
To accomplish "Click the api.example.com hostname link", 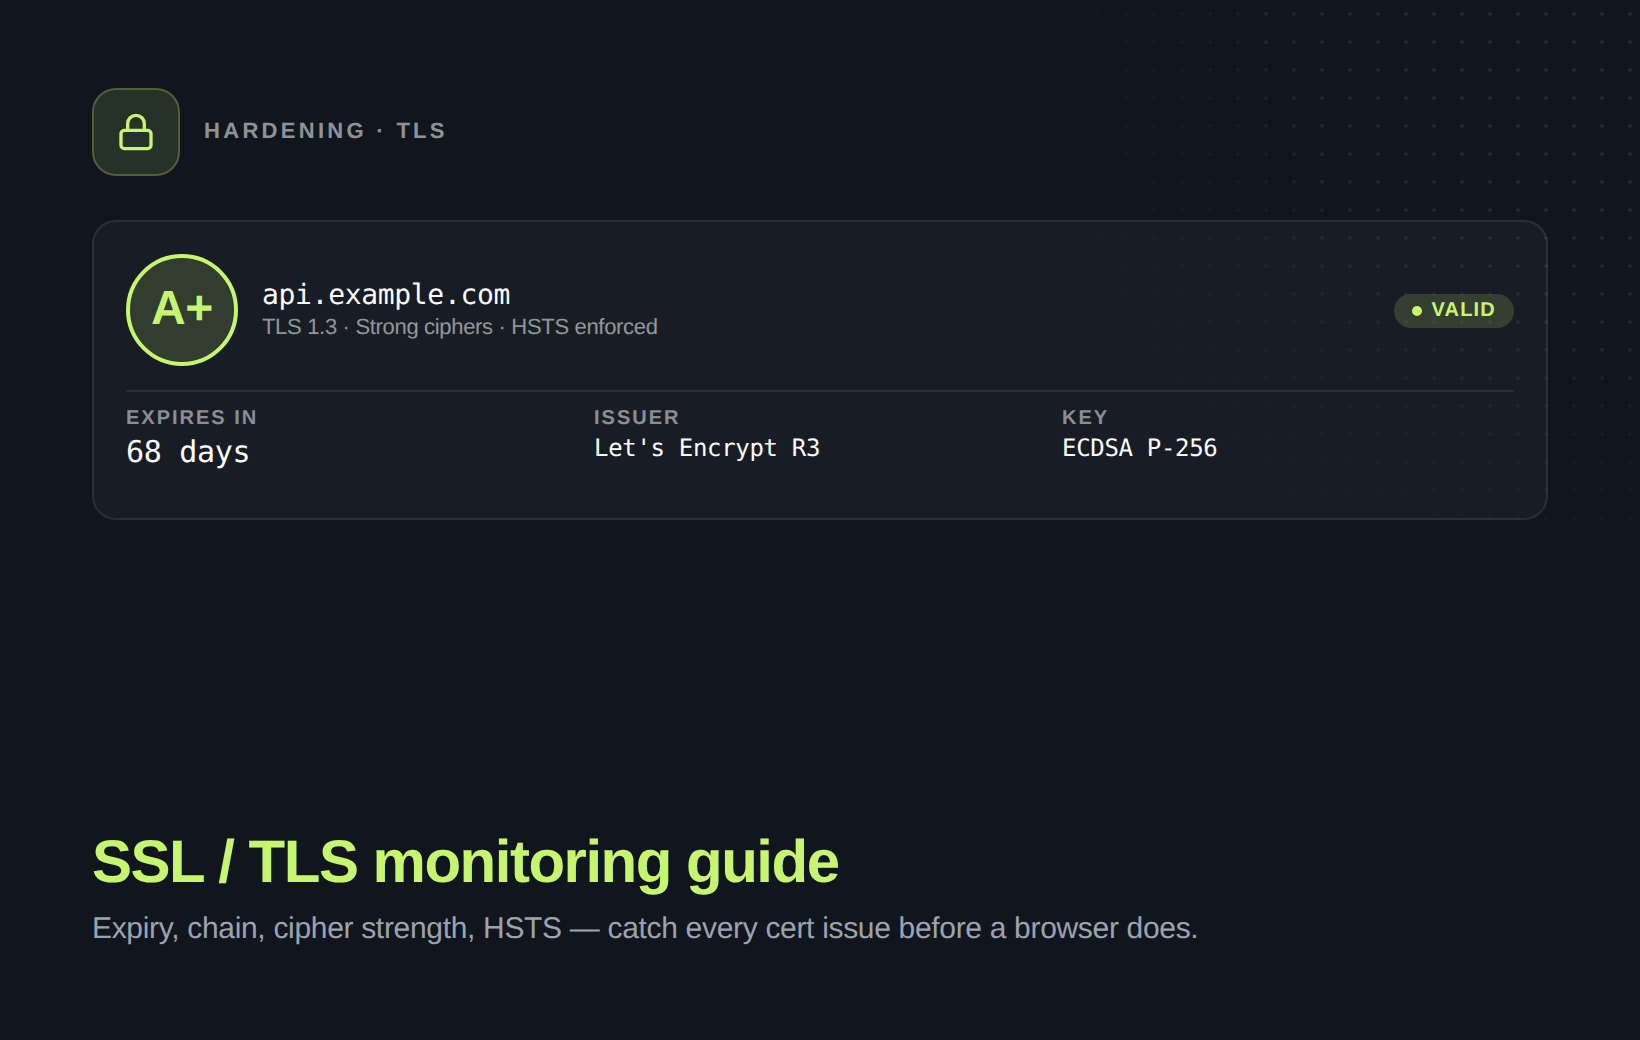I will point(386,293).
